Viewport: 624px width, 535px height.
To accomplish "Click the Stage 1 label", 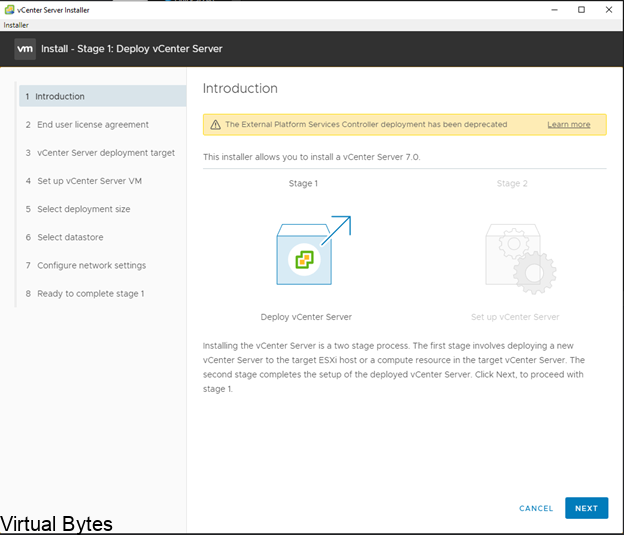I will pos(303,184).
